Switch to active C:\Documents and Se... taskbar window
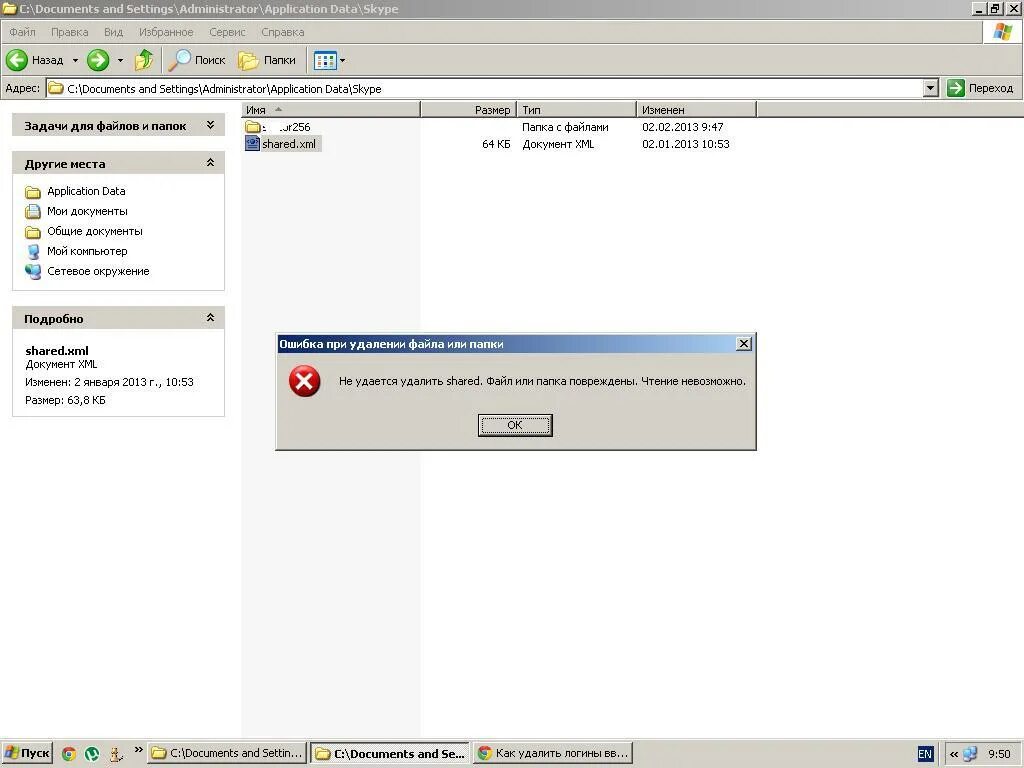 point(391,754)
